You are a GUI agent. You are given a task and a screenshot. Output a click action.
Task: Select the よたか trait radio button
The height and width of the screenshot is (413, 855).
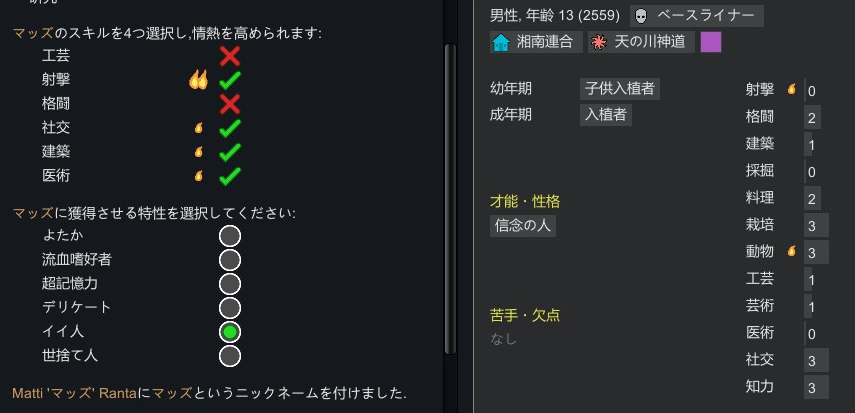[x=230, y=236]
